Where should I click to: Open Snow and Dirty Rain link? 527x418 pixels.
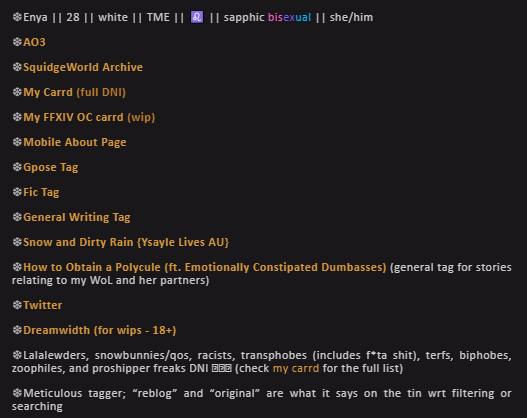[126, 242]
